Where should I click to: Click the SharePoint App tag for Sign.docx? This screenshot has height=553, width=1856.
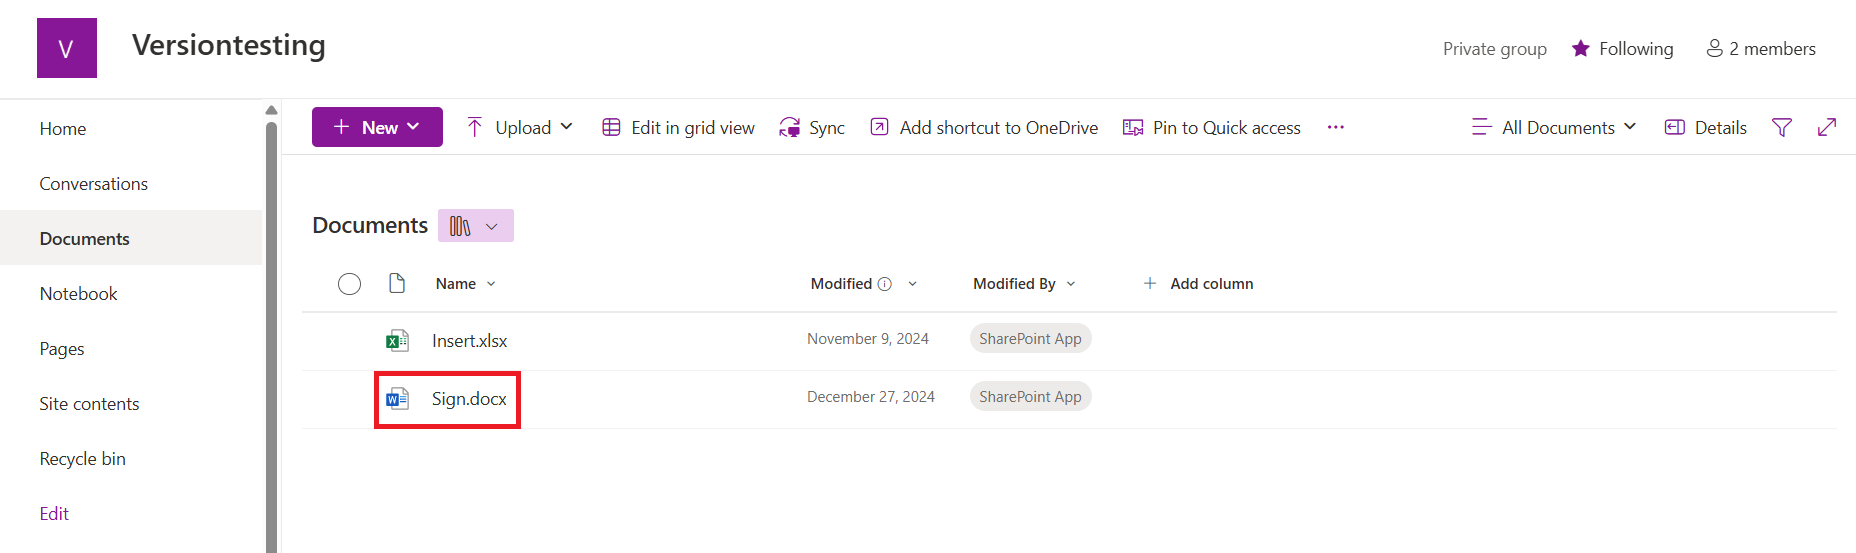coord(1030,397)
